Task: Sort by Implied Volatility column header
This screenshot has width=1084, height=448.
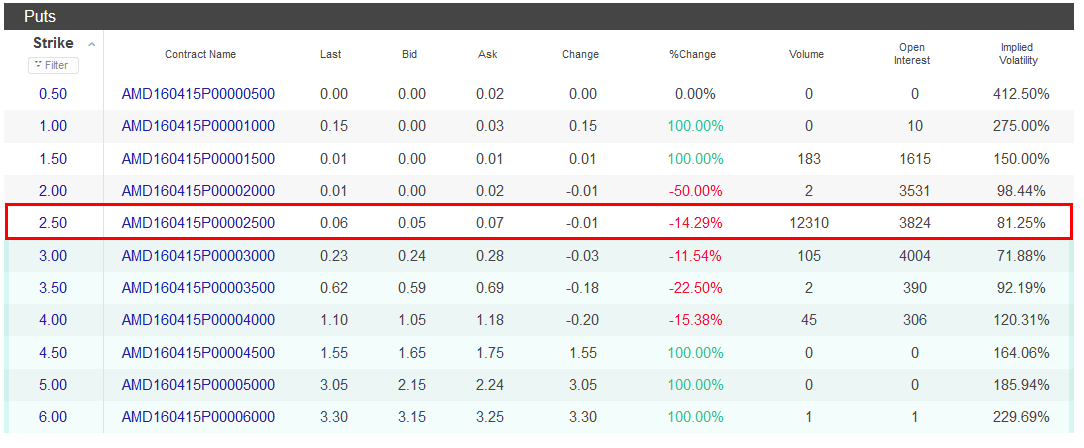Action: point(1019,54)
